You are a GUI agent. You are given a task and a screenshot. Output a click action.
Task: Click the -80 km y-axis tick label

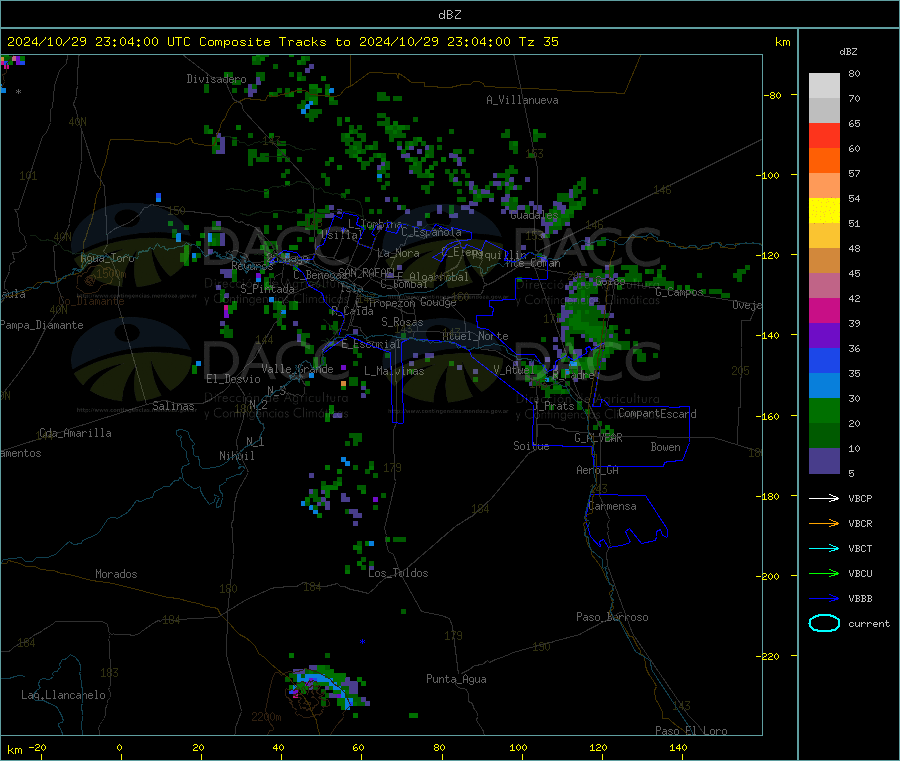[x=773, y=95]
